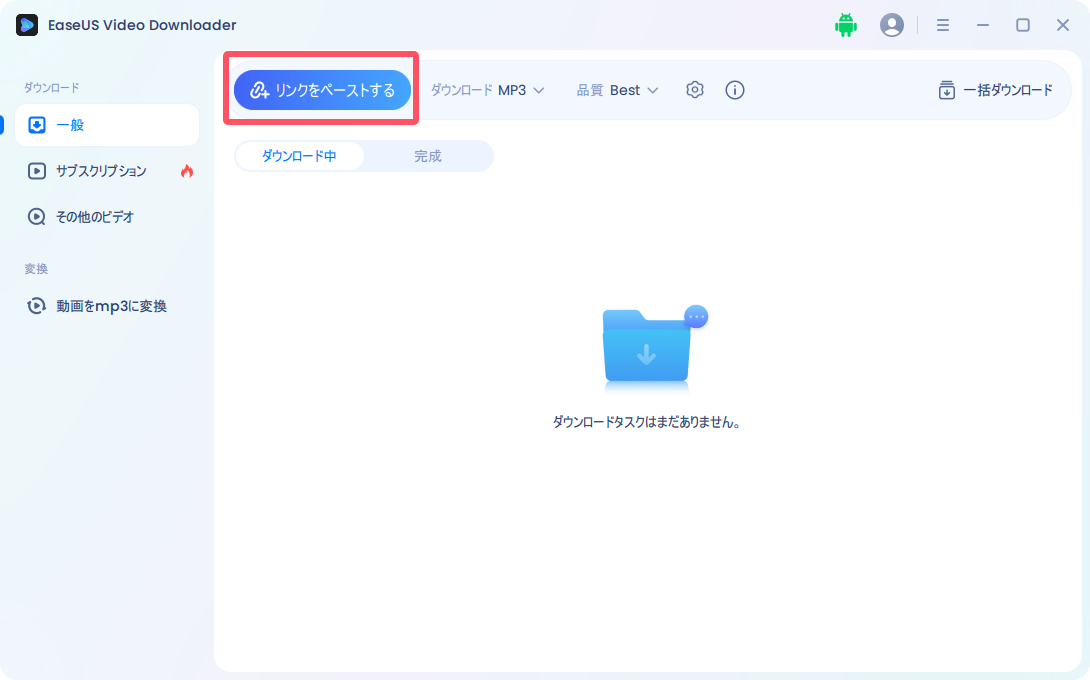Image resolution: width=1090 pixels, height=680 pixels.
Task: Start 一括ダウンロード batch download
Action: pos(996,90)
